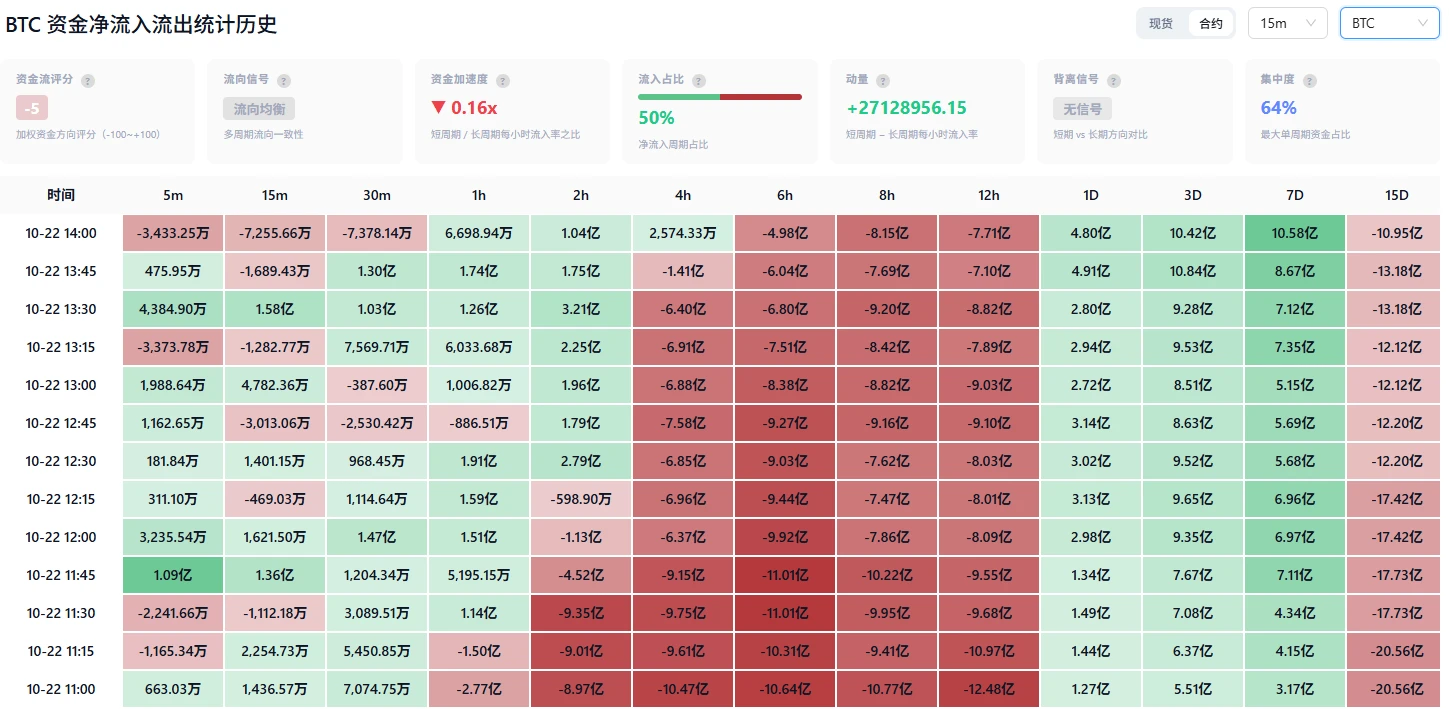Click the 10-22 11:00 time row label
Viewport: 1449px width, 709px height.
click(61, 689)
